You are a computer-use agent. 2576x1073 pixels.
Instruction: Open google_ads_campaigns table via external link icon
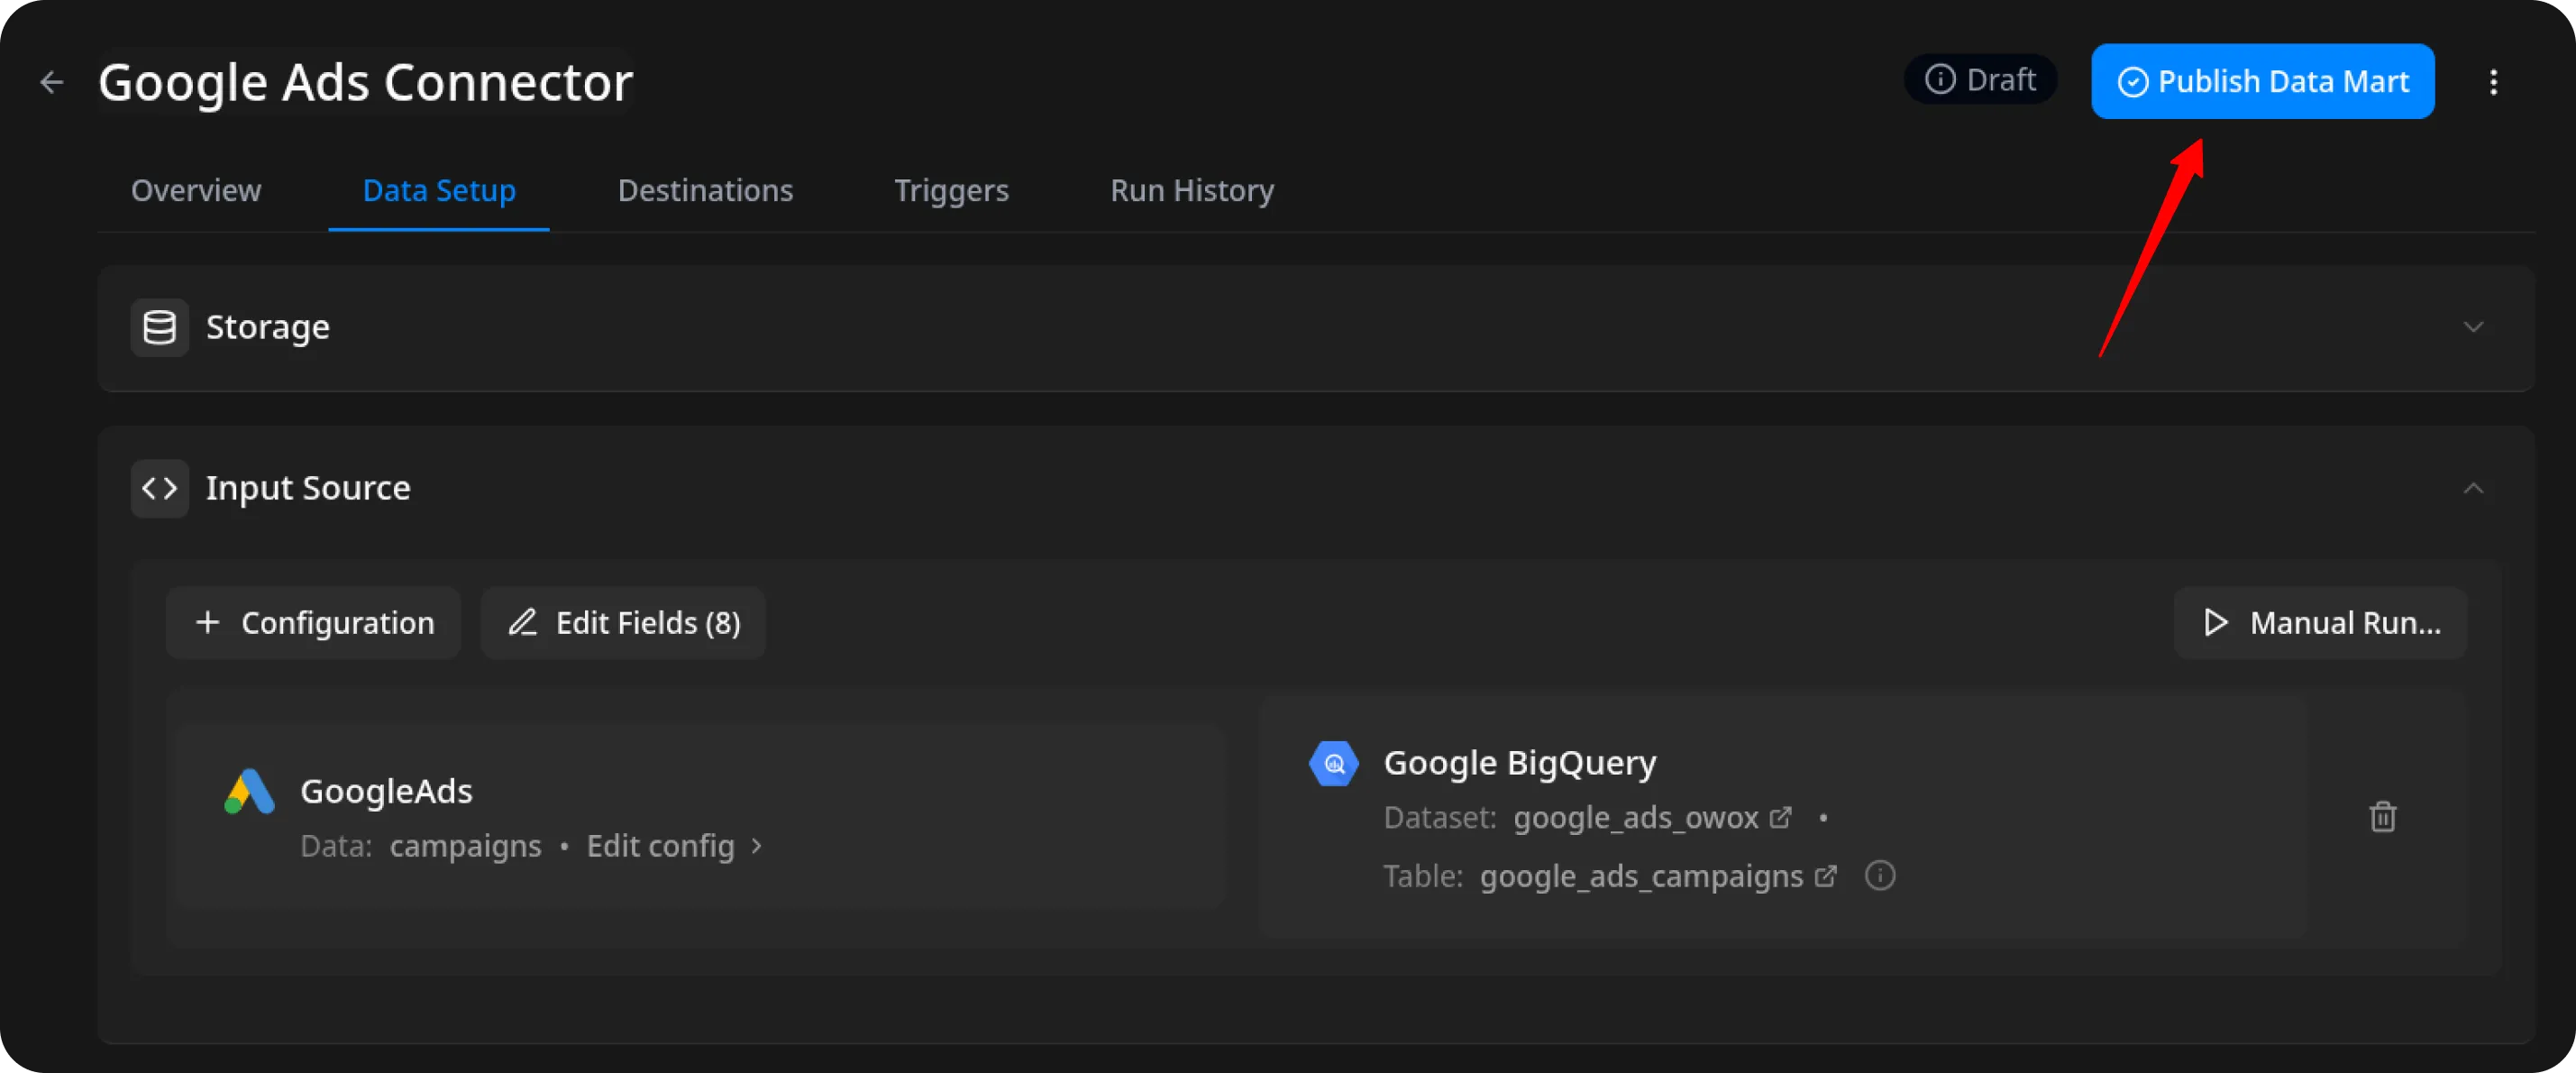1825,876
